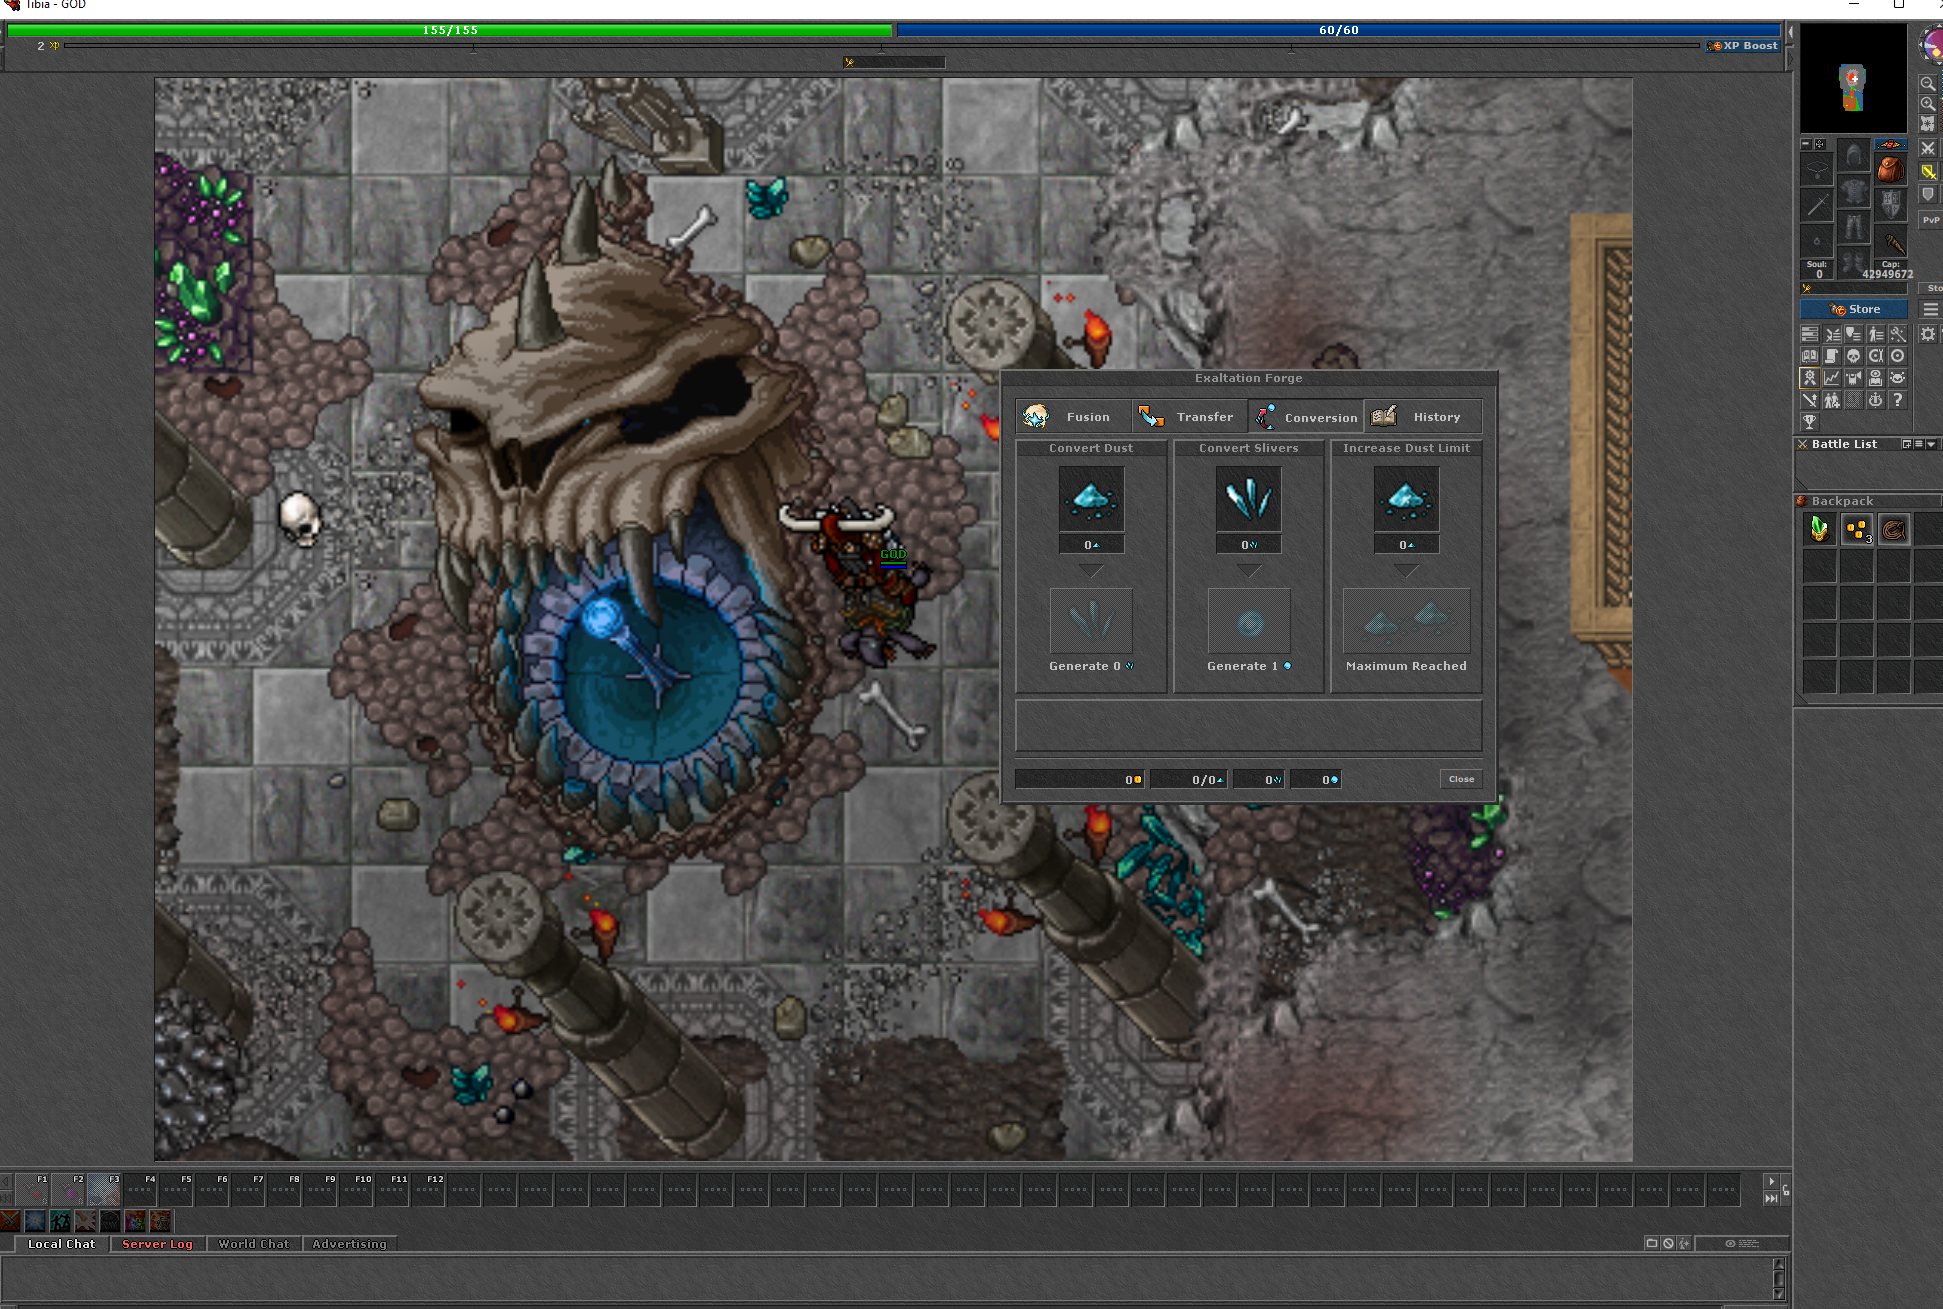Jump to action bar end with skip arrow
Screen dimensions: 1943x1309
click(1771, 1199)
